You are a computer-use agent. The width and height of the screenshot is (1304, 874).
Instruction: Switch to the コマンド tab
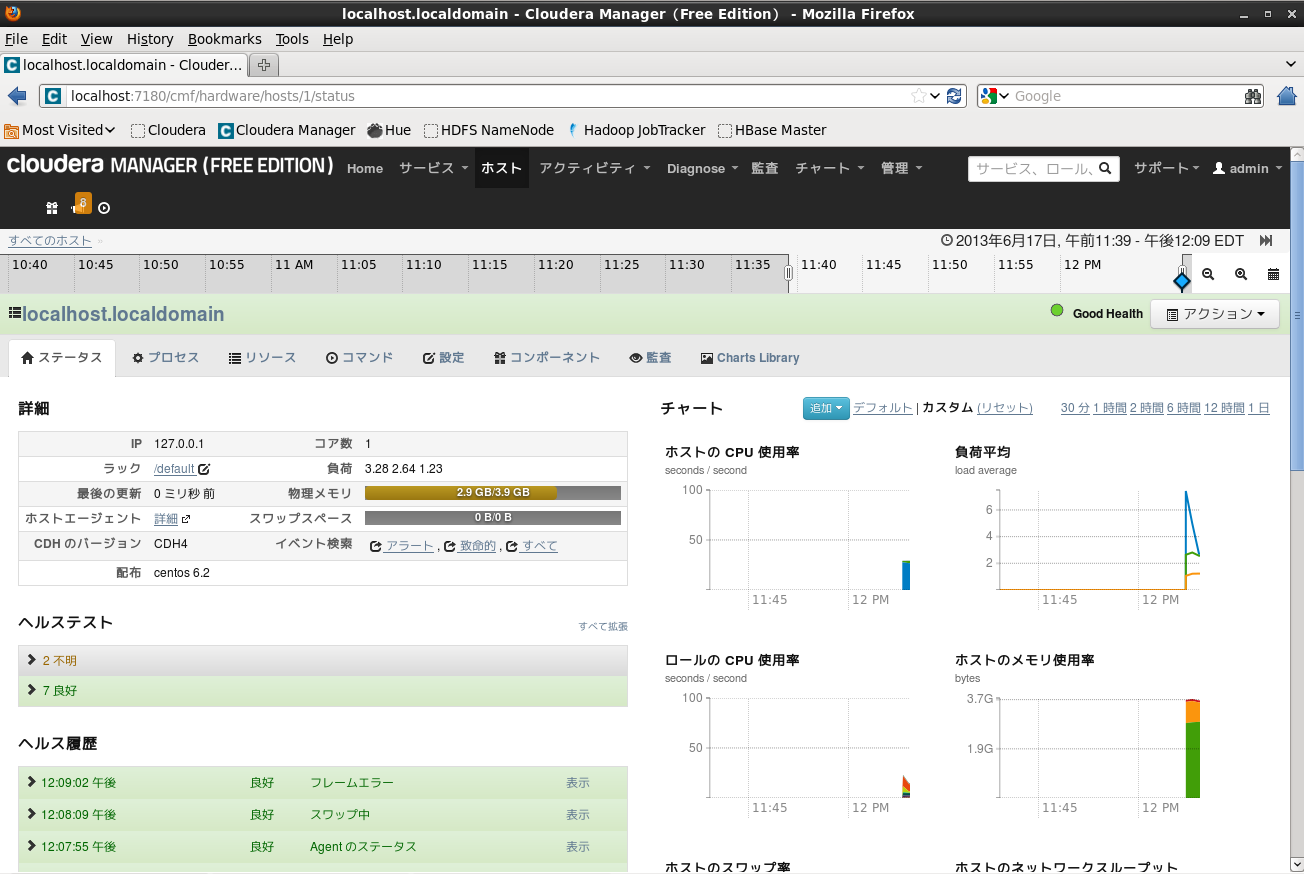pos(360,358)
